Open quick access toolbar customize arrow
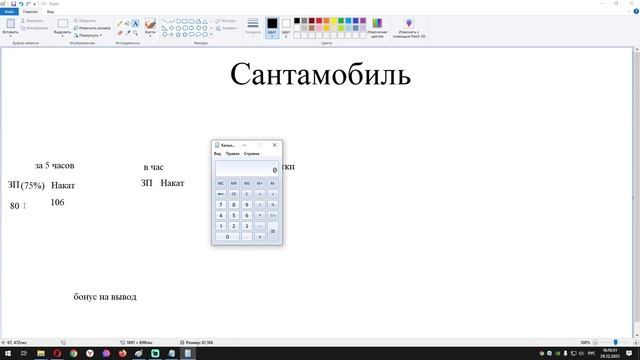This screenshot has width=640, height=360. click(x=34, y=4)
